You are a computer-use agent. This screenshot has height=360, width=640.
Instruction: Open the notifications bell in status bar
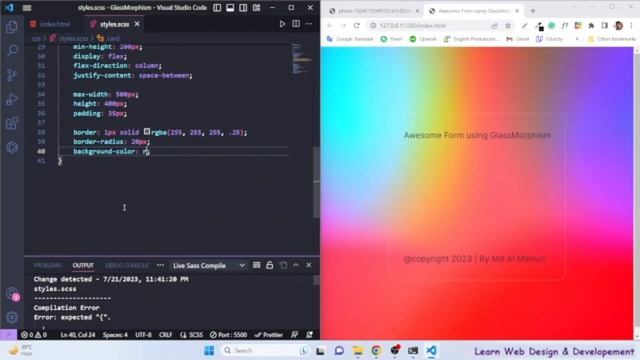point(309,335)
